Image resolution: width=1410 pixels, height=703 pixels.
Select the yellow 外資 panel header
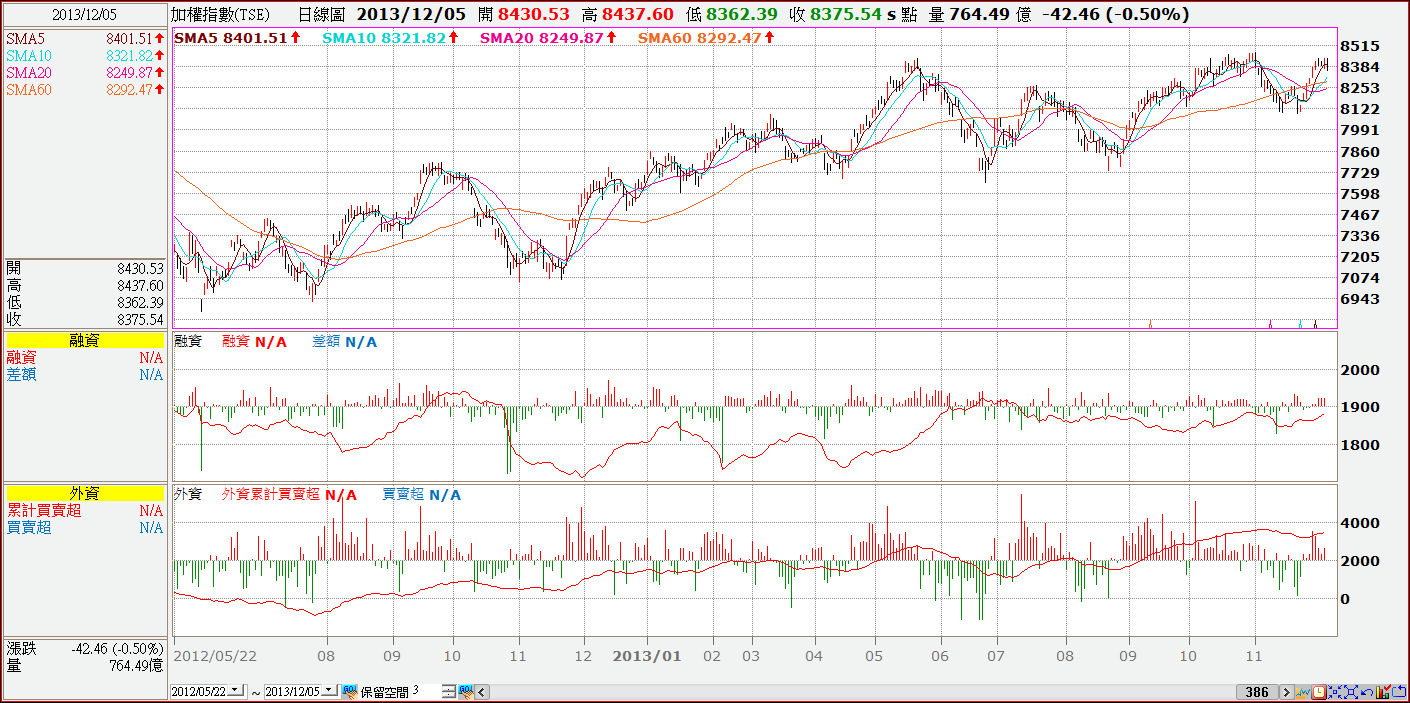pyautogui.click(x=85, y=493)
